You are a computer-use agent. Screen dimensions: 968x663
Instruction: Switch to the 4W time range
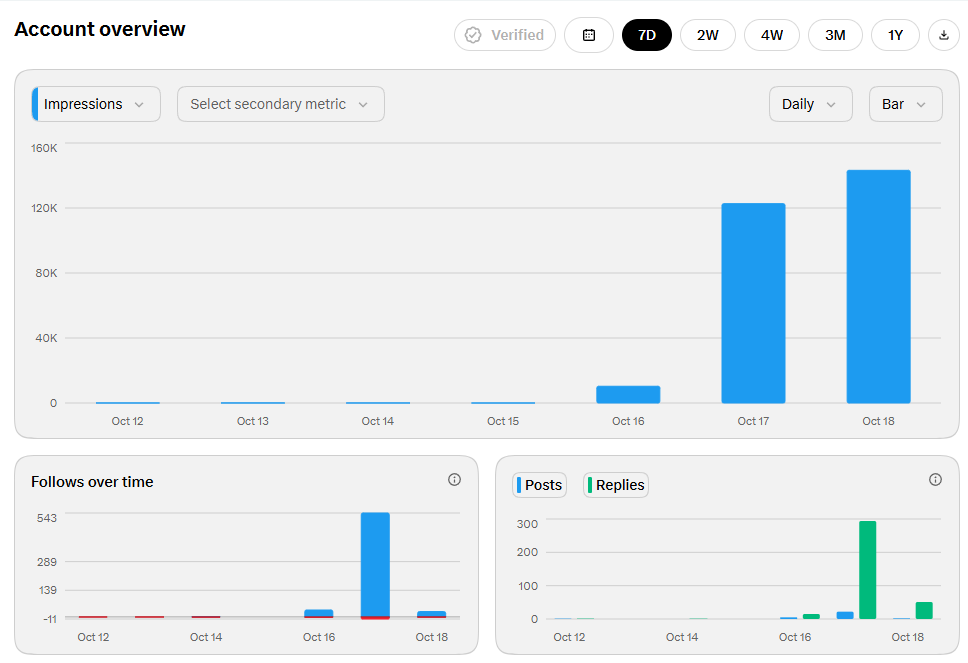pos(772,35)
